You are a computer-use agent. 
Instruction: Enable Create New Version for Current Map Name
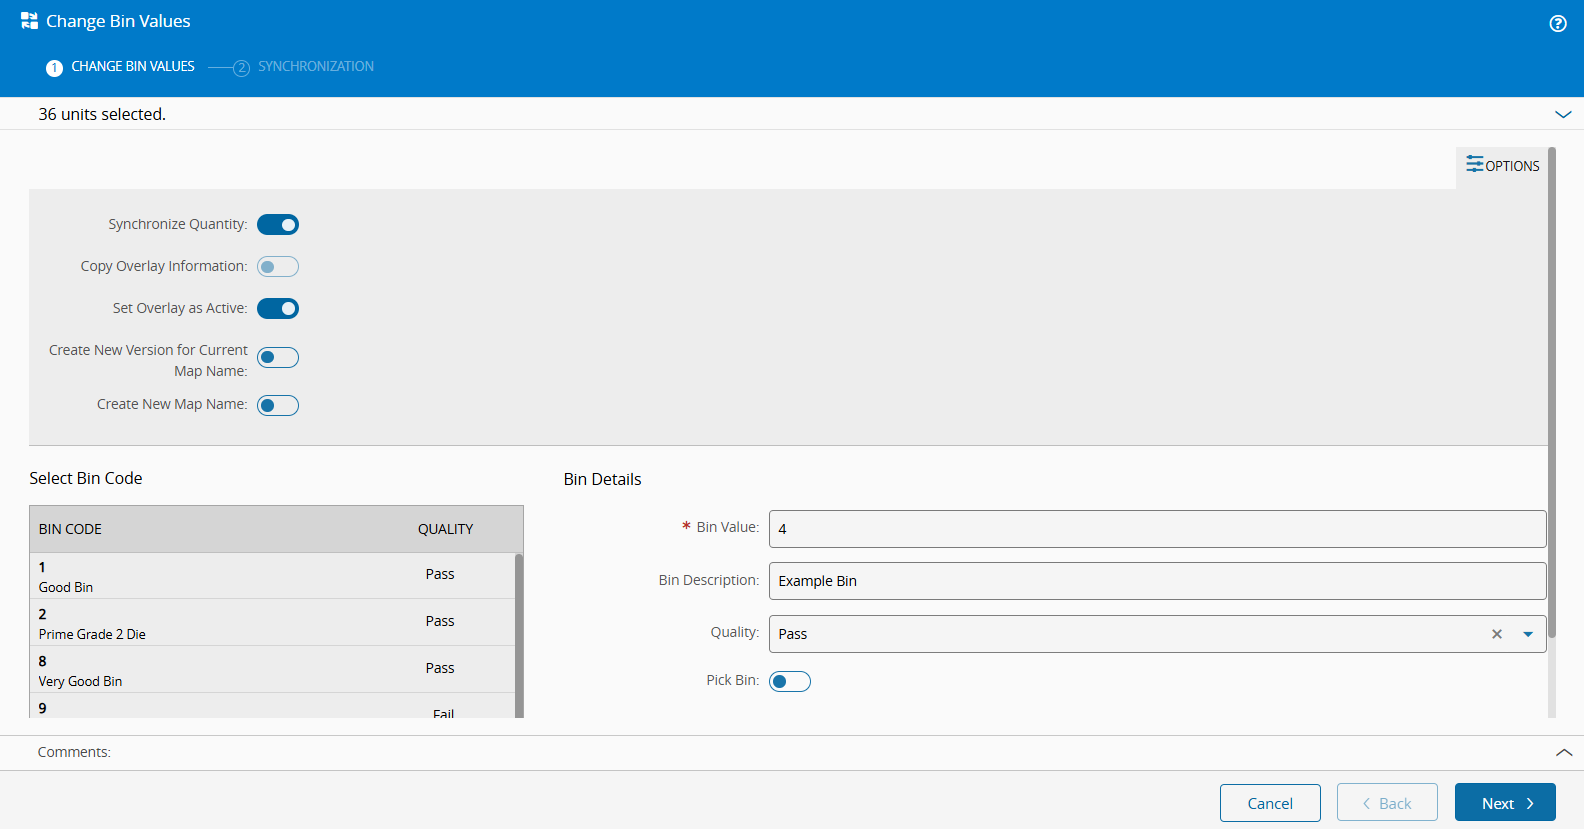(x=278, y=358)
